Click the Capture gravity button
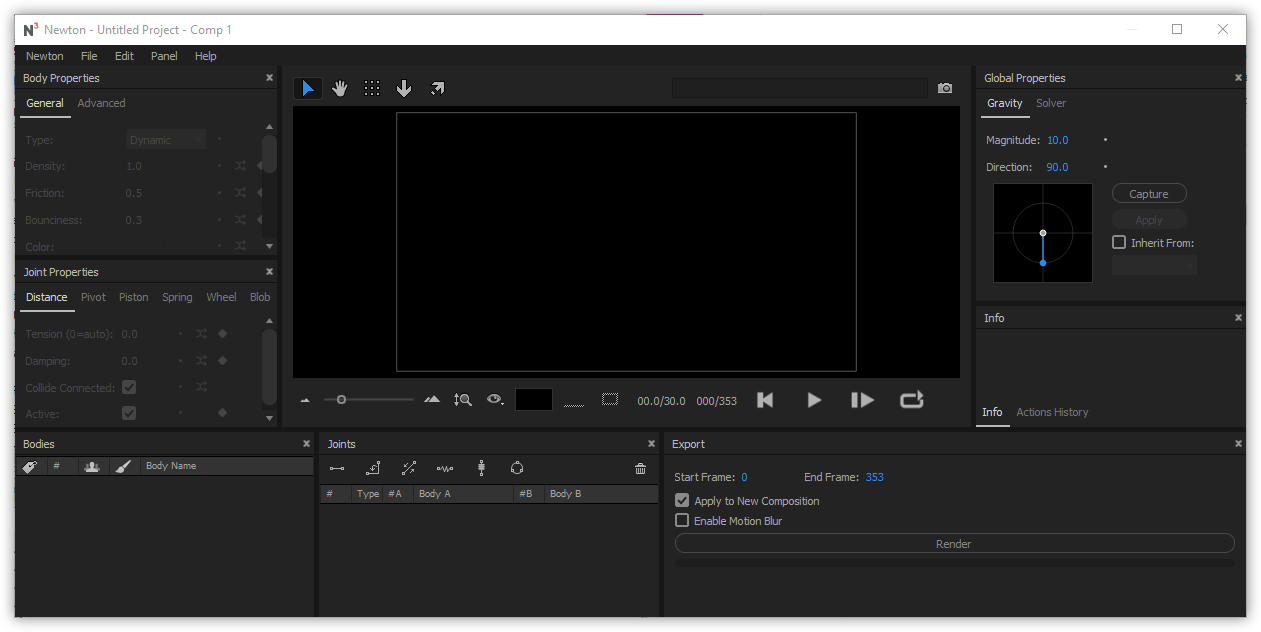The image size is (1261, 632). pyautogui.click(x=1149, y=194)
